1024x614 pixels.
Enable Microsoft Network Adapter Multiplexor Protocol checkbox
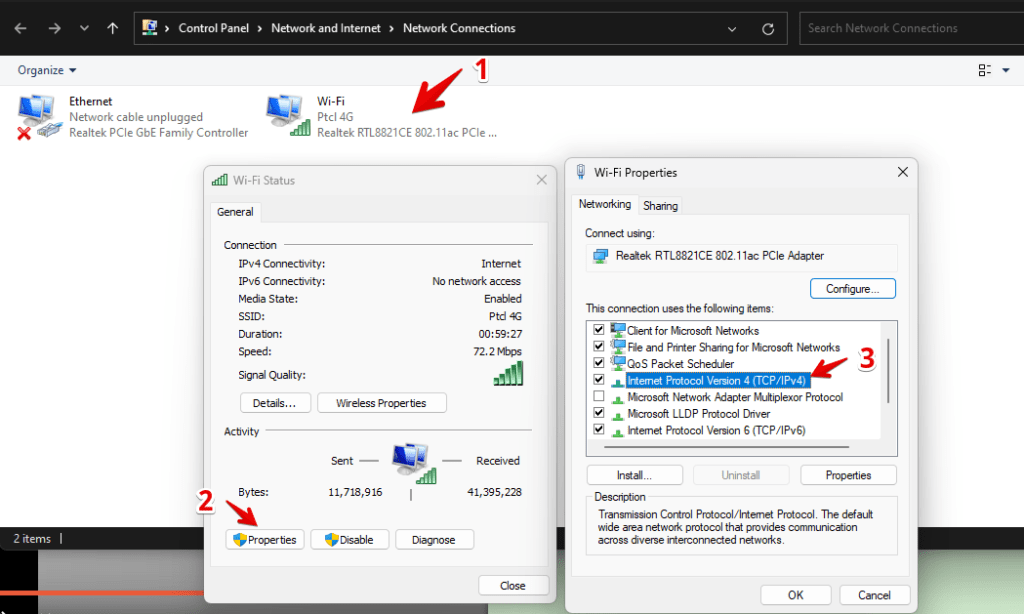pos(598,396)
